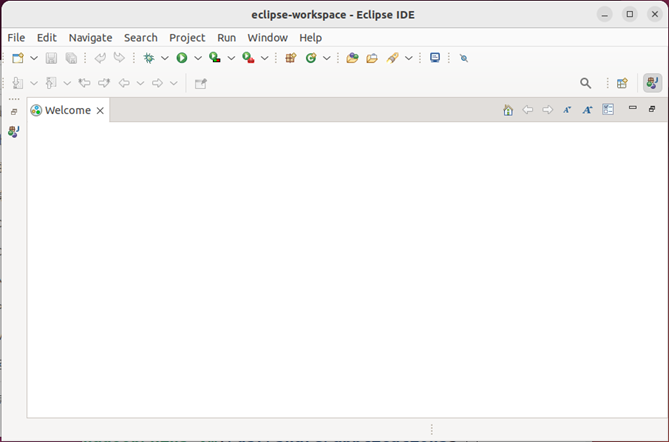Viewport: 669px width, 442px height.
Task: Click the Restore view panel icon on the Welcome tab bar
Action: click(x=652, y=109)
